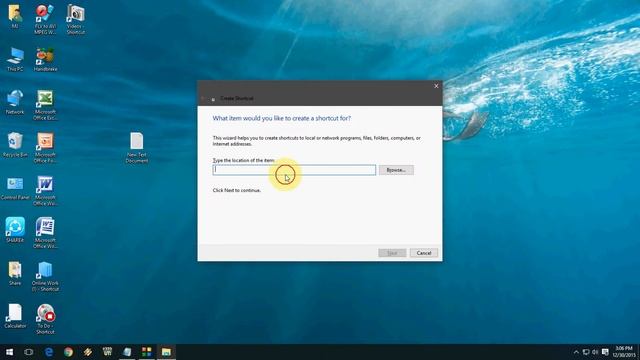This screenshot has height=360, width=640.
Task: Select the Videos shortcut icon
Action: click(76, 19)
